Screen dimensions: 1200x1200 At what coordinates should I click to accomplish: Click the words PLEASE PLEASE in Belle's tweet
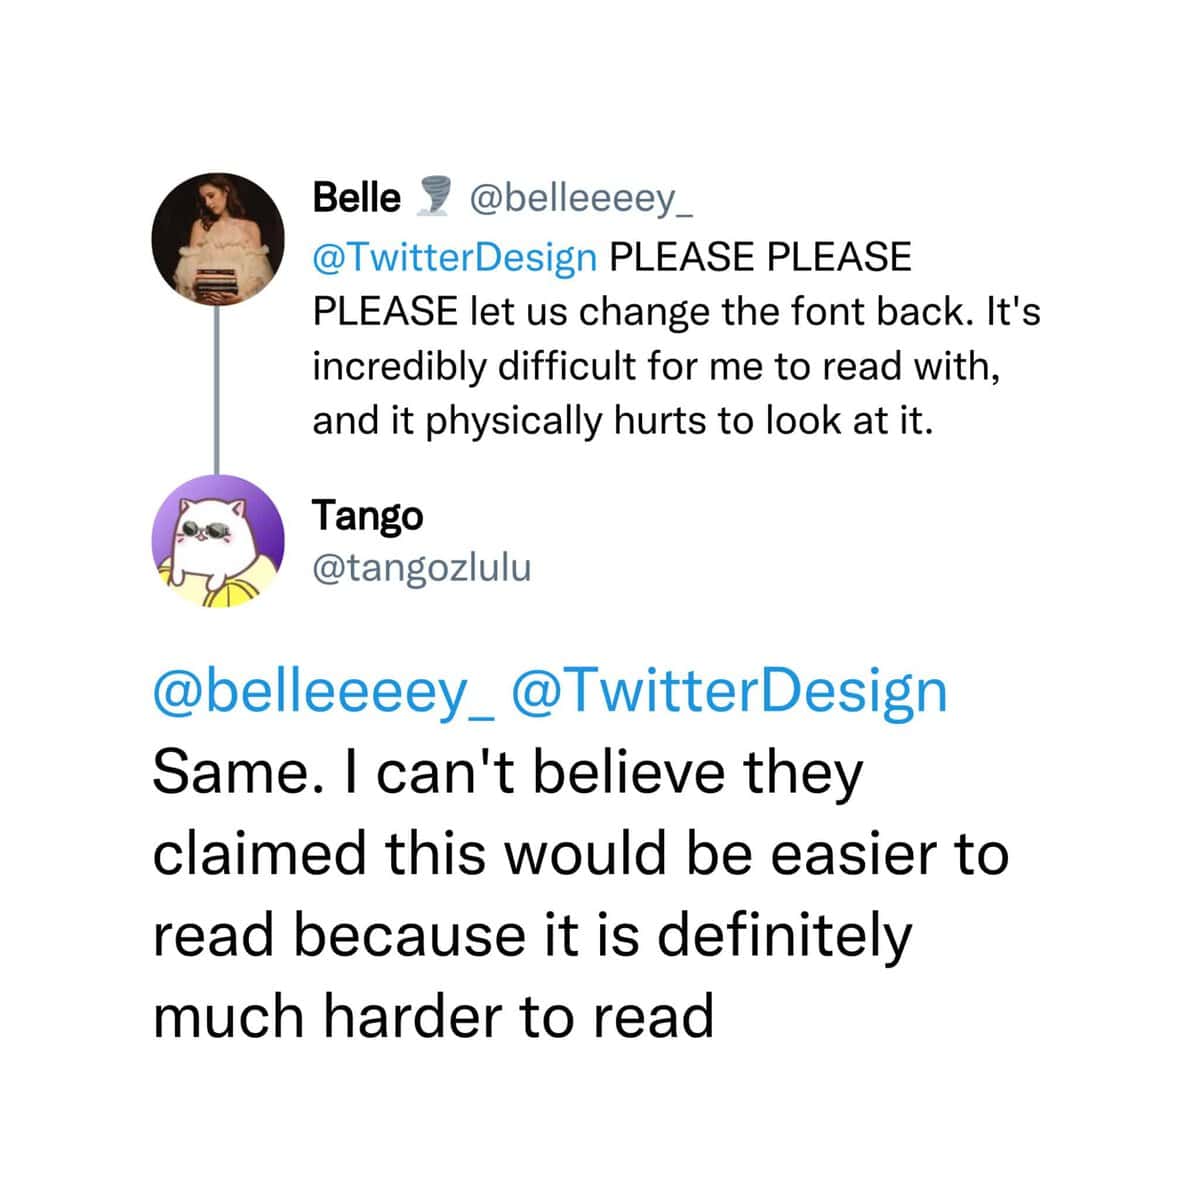[761, 257]
